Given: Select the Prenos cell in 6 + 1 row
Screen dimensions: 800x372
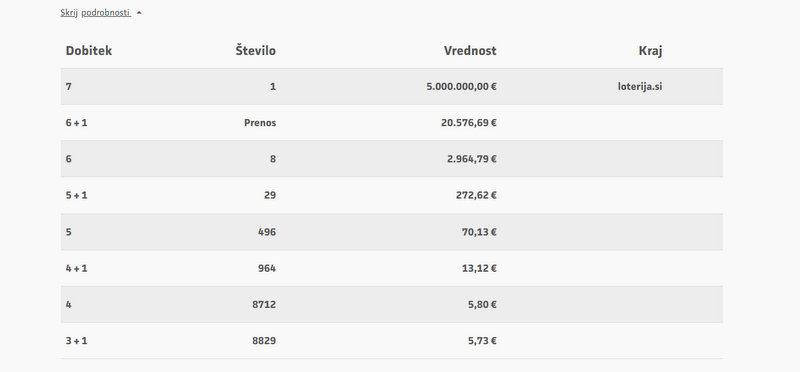Looking at the screenshot, I should pos(260,122).
